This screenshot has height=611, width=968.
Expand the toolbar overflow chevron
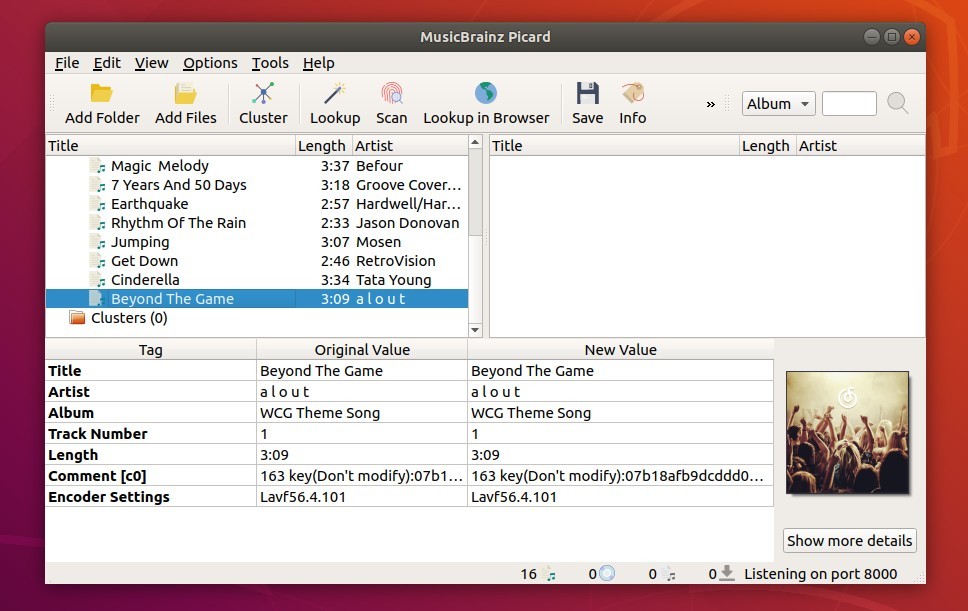(x=711, y=104)
